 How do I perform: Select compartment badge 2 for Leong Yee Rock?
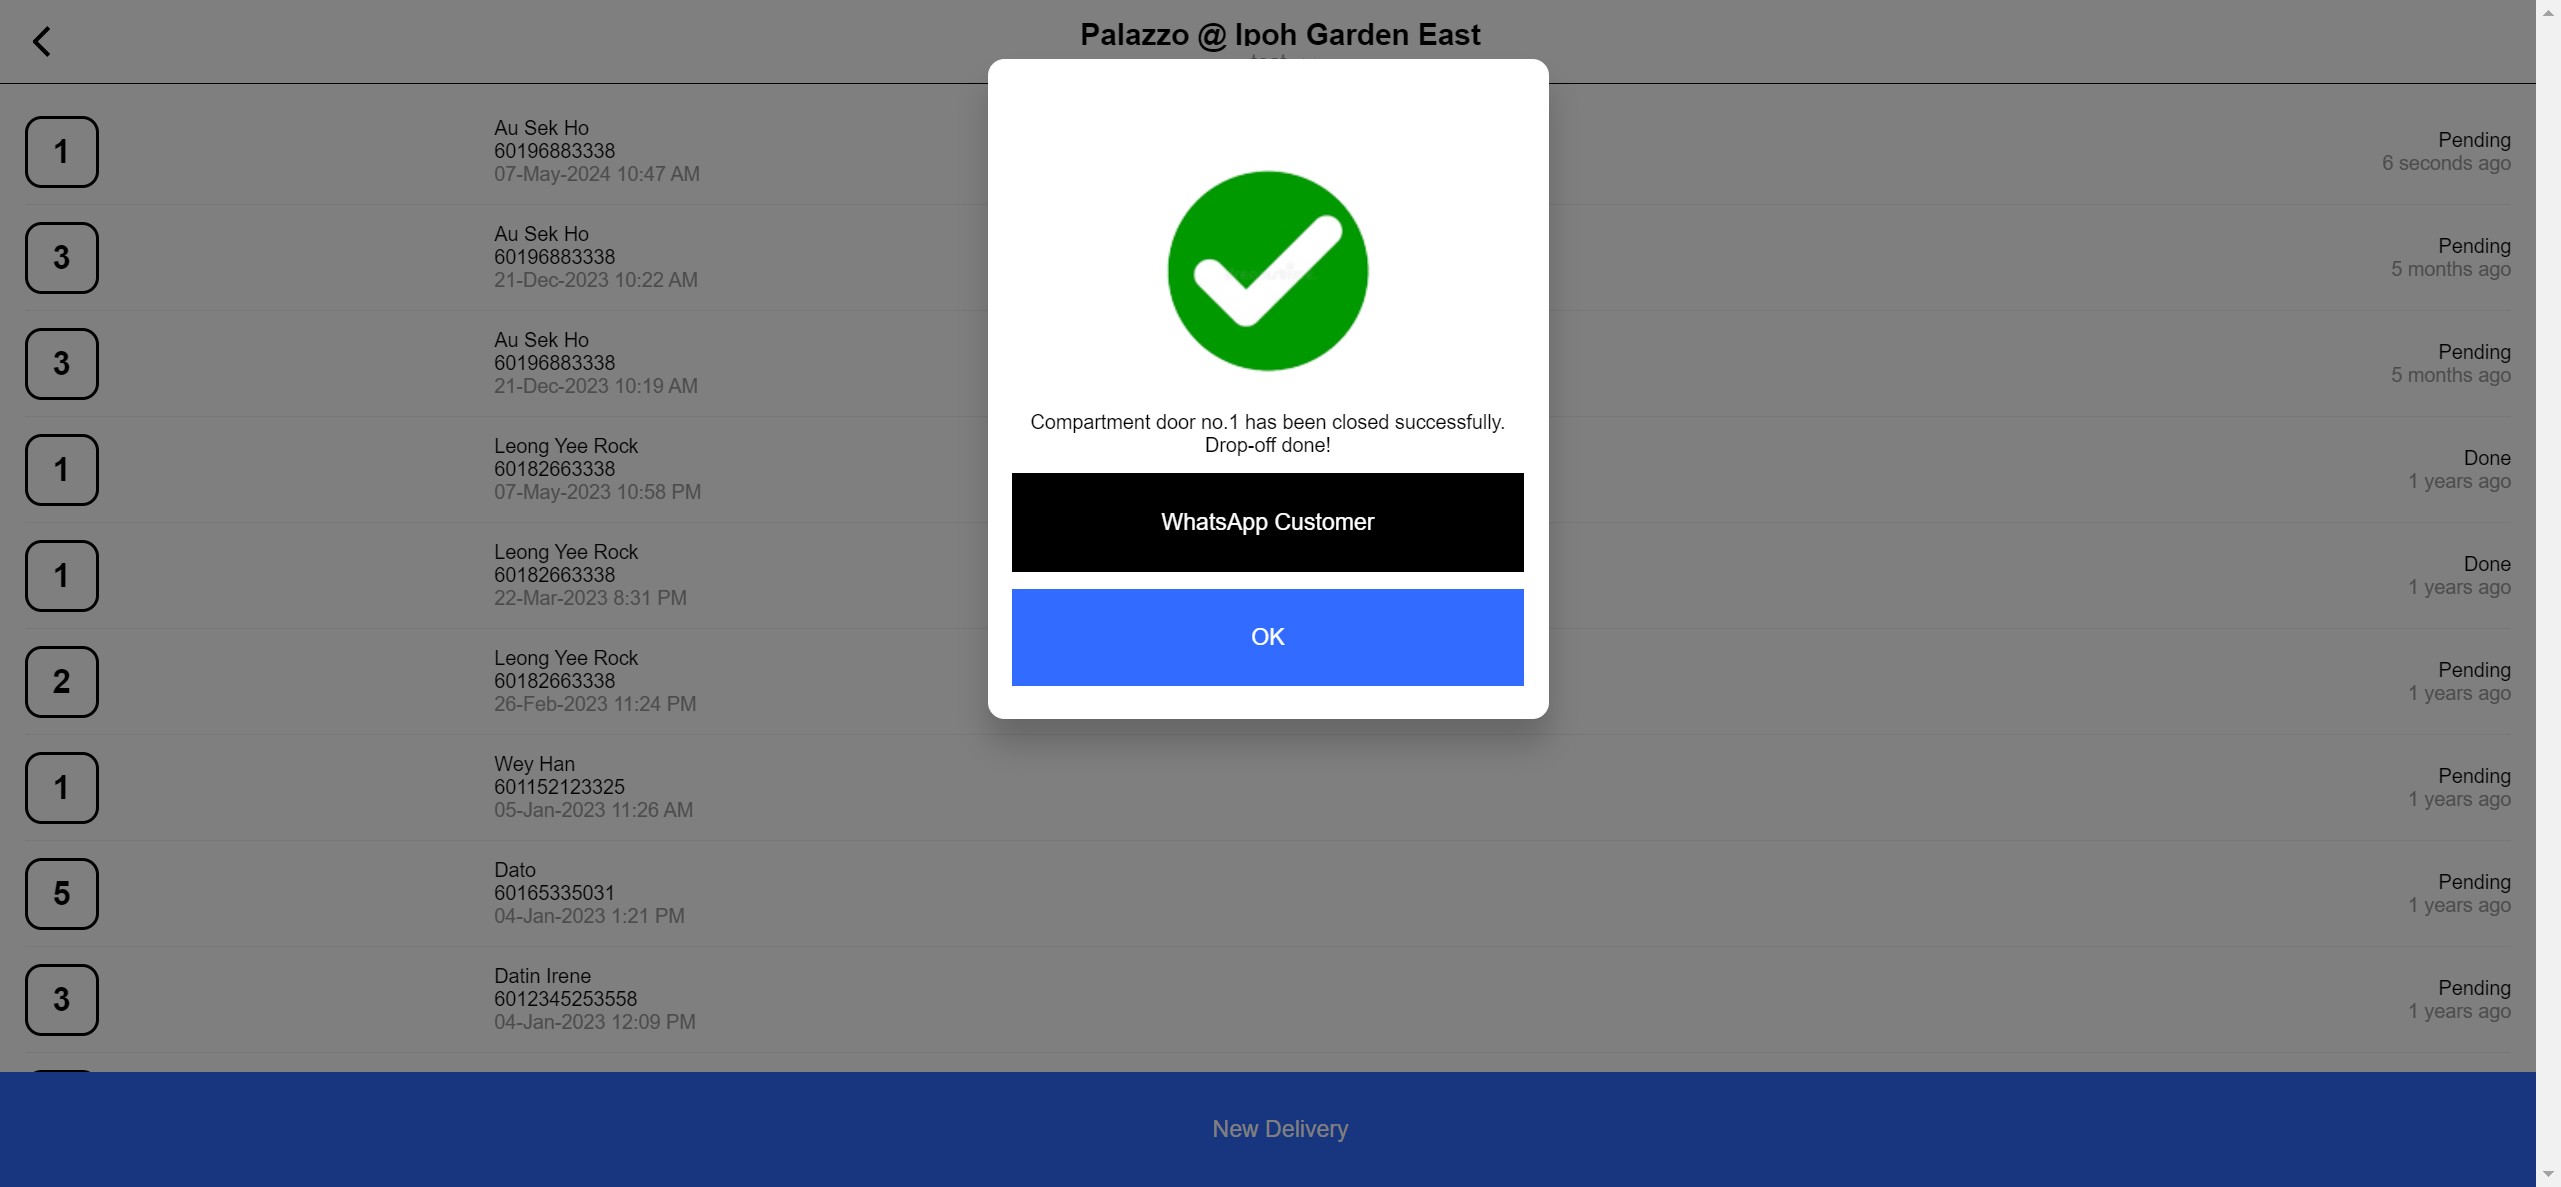(x=61, y=681)
